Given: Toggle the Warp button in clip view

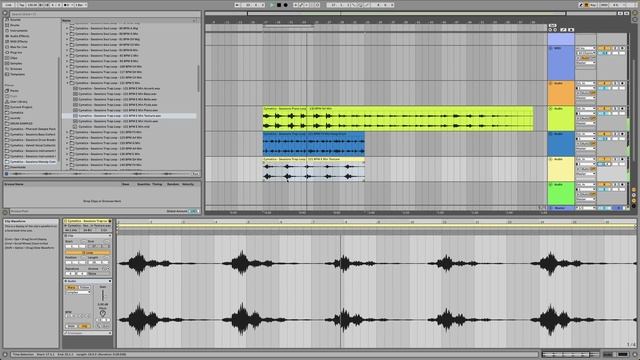Looking at the screenshot, I should (71, 287).
